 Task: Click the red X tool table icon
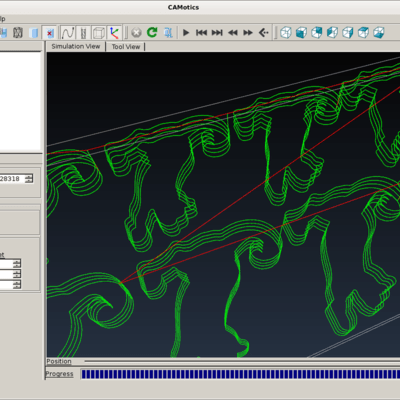click(50, 33)
